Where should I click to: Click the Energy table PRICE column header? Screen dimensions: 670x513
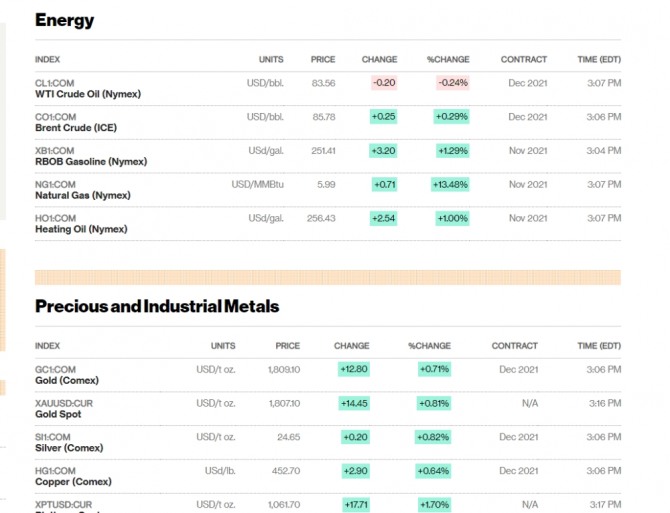point(323,59)
